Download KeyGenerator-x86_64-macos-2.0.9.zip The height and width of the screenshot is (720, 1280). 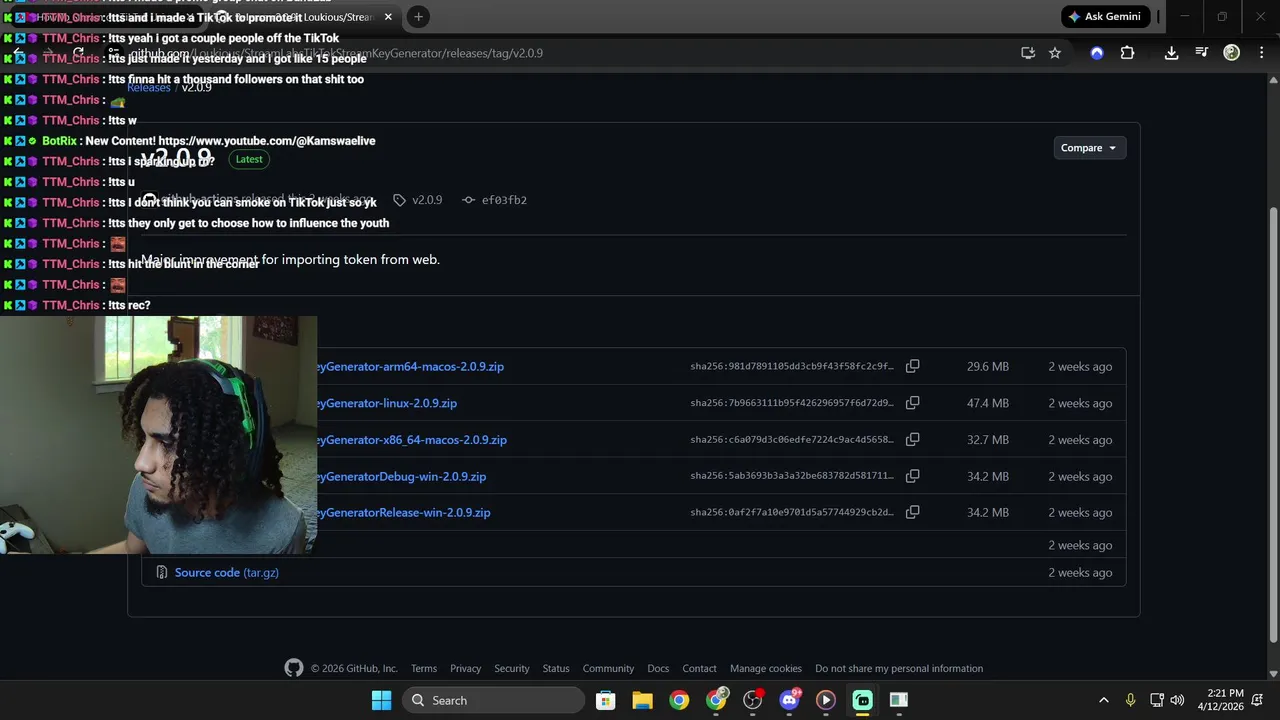[412, 440]
